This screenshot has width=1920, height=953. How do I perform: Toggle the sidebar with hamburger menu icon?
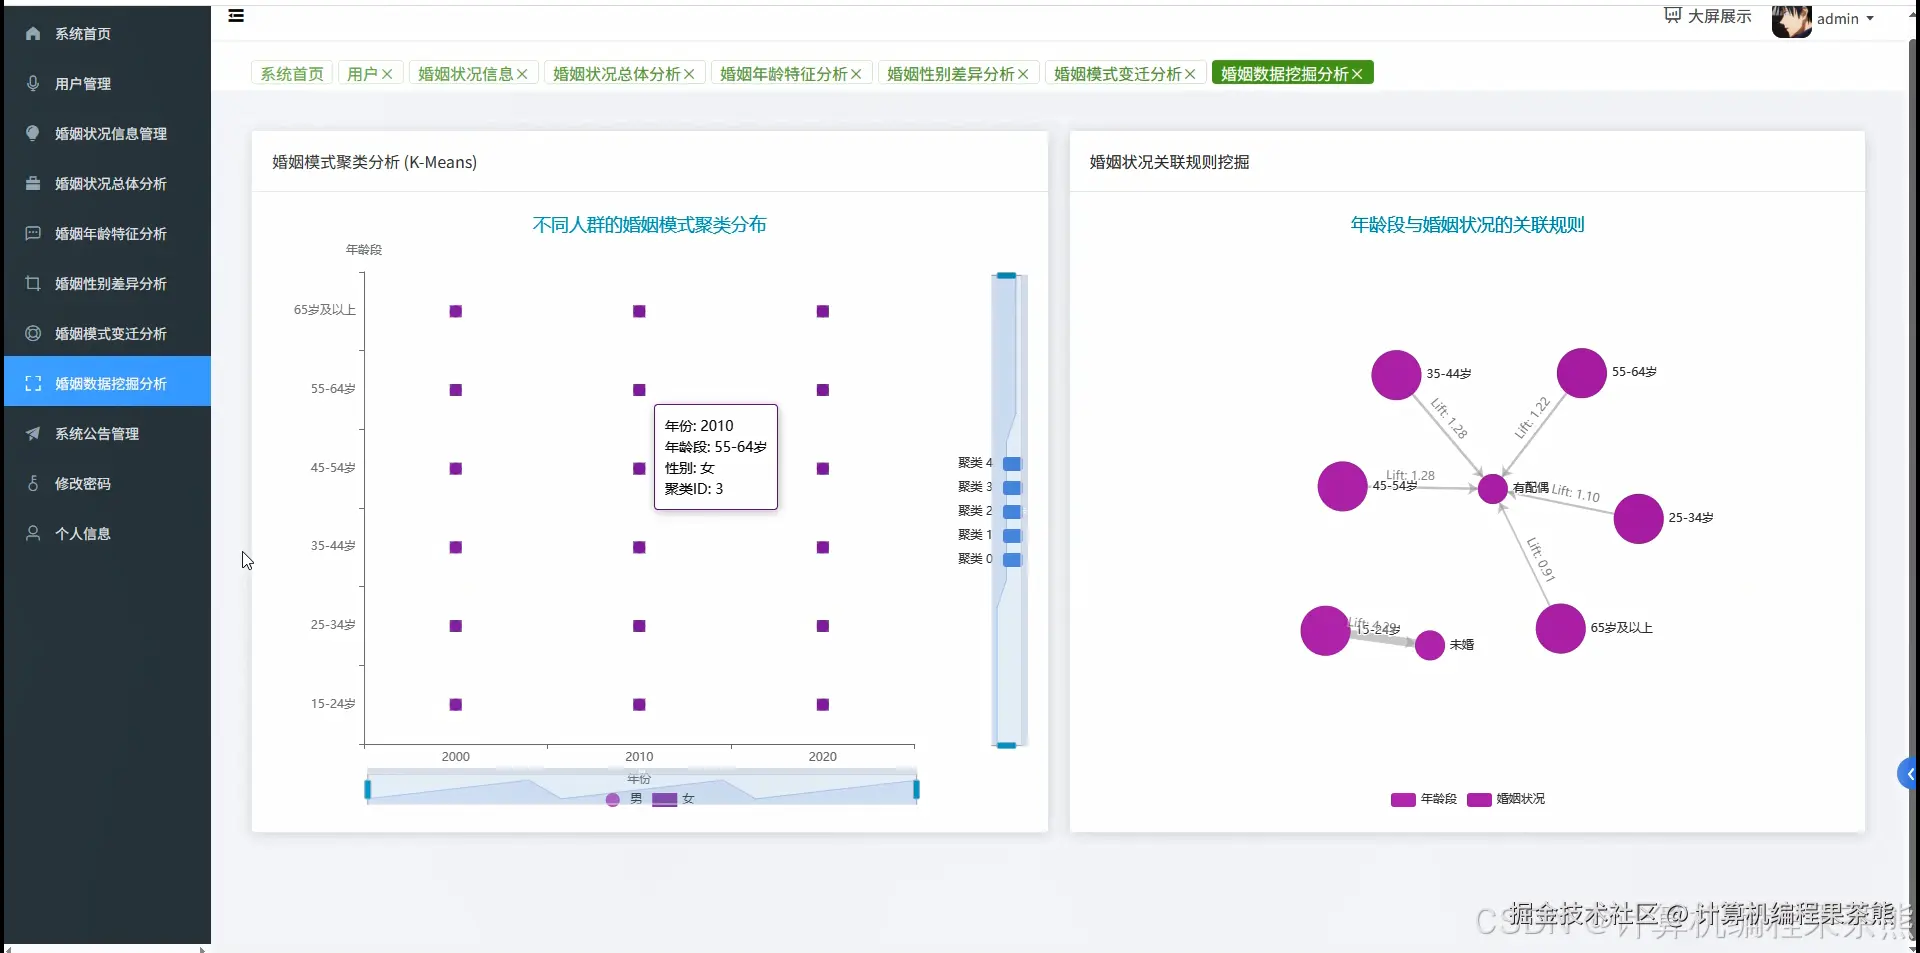(236, 16)
